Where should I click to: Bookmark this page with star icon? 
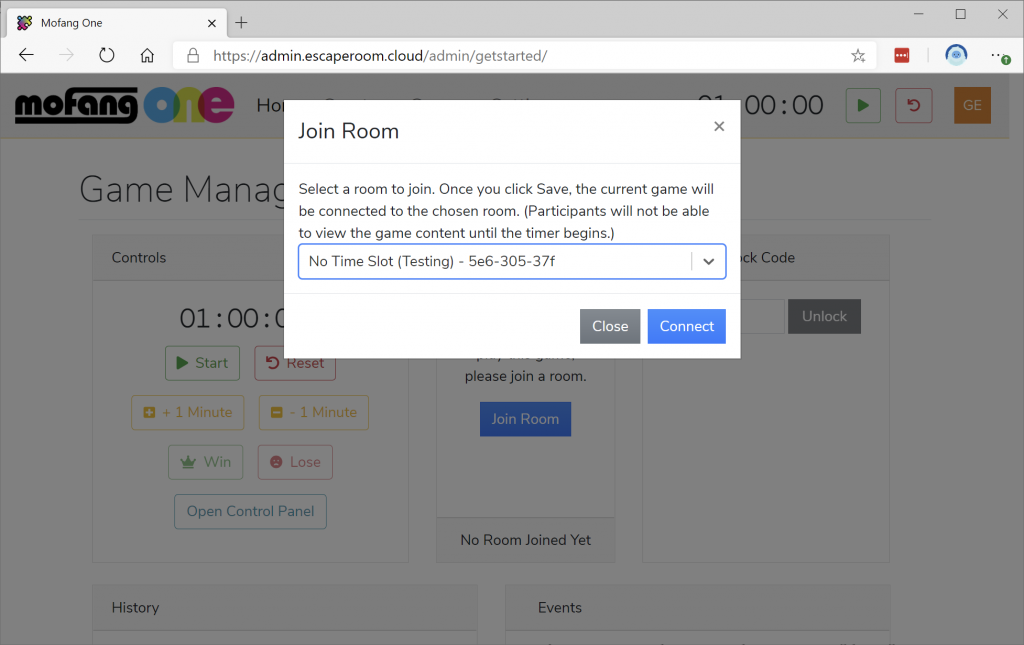click(x=858, y=56)
